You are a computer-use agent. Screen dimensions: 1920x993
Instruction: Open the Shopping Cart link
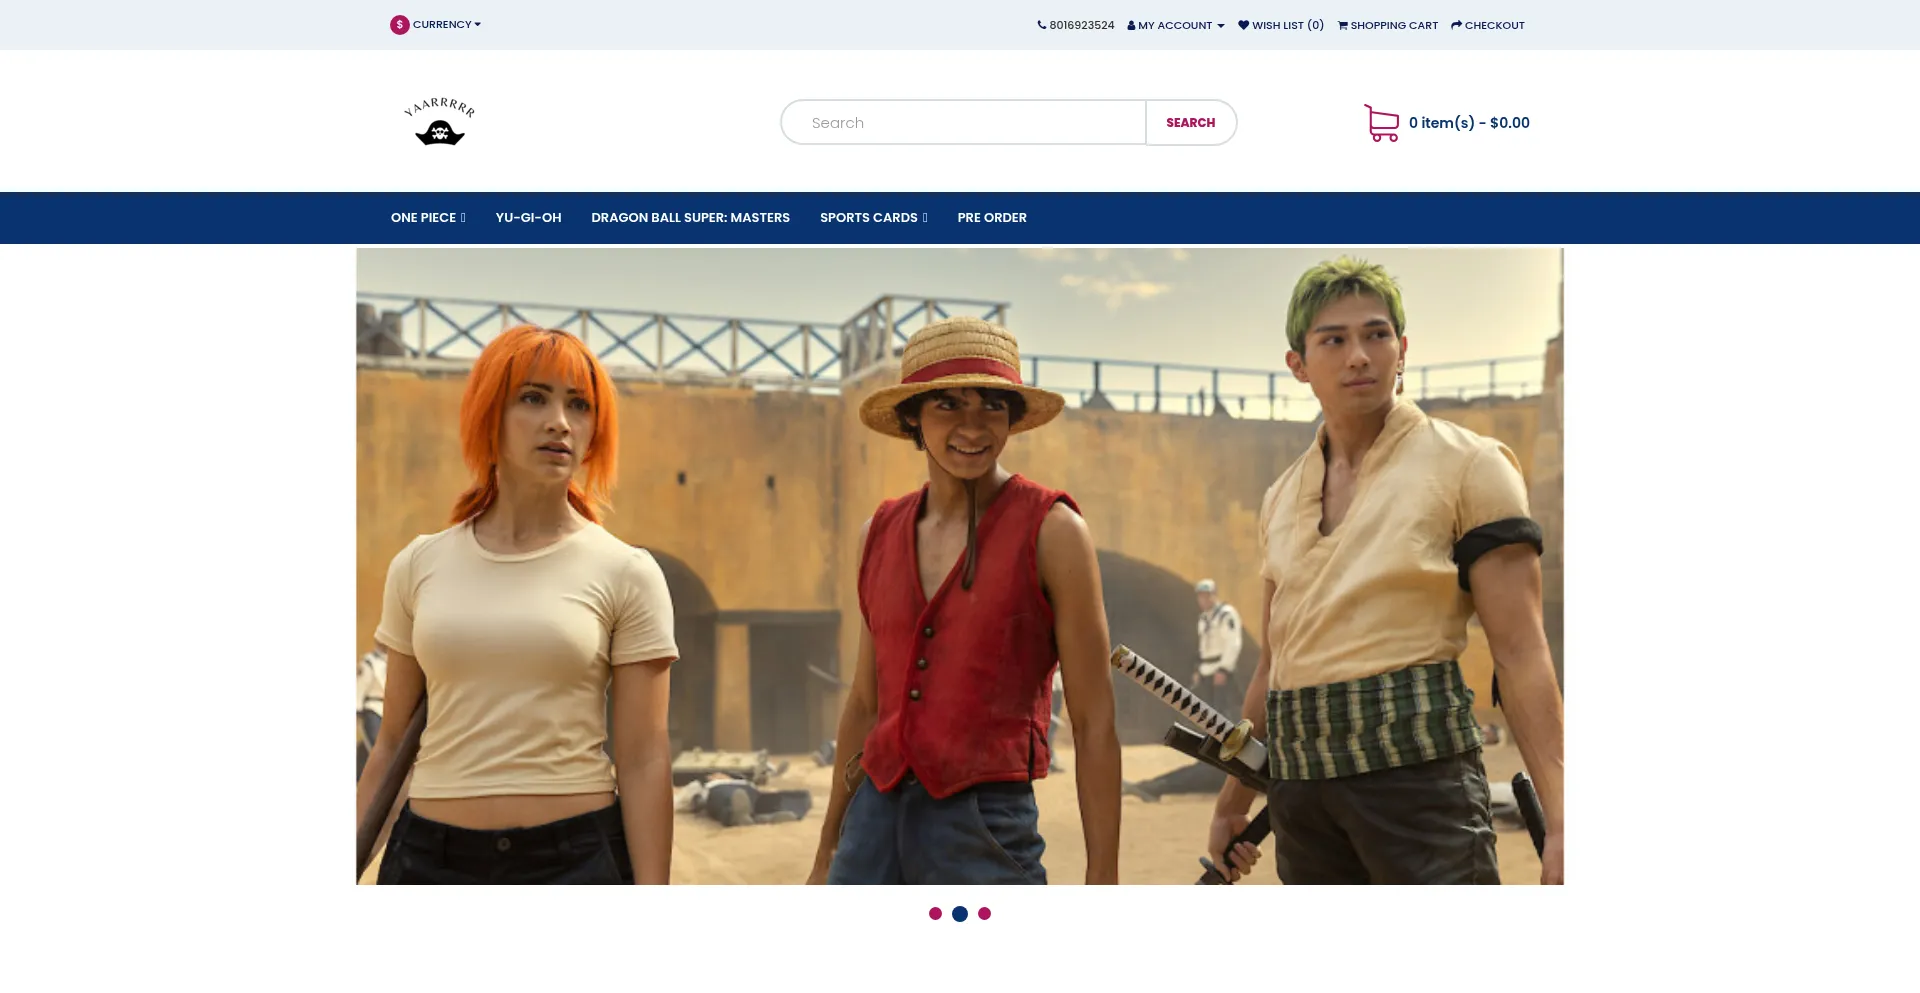pos(1388,25)
